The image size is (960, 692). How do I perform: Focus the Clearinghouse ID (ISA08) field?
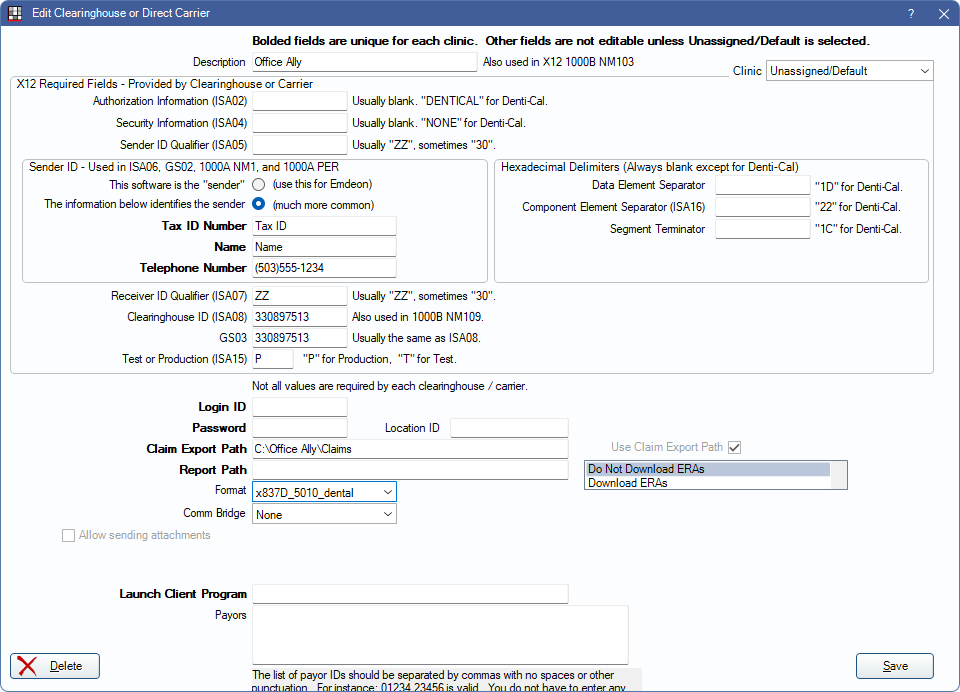tap(299, 317)
